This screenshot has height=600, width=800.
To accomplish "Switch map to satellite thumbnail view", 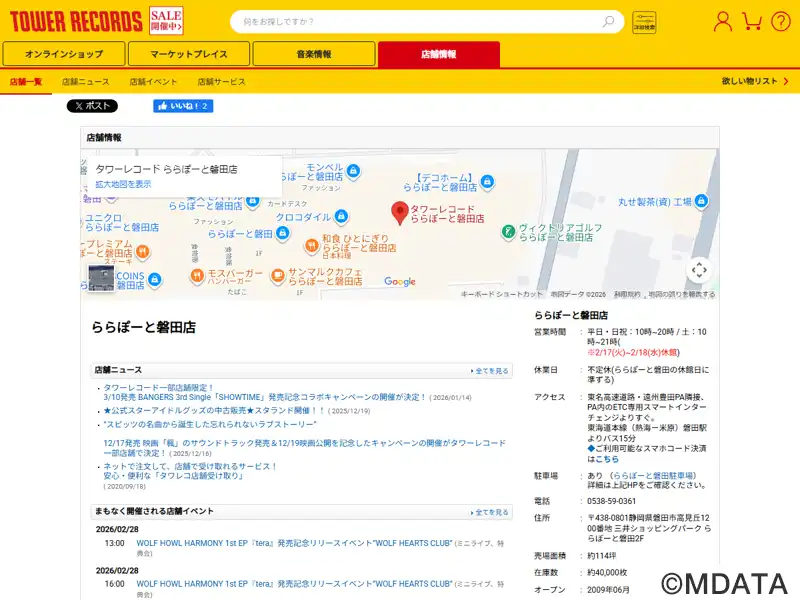I will pyautogui.click(x=101, y=277).
